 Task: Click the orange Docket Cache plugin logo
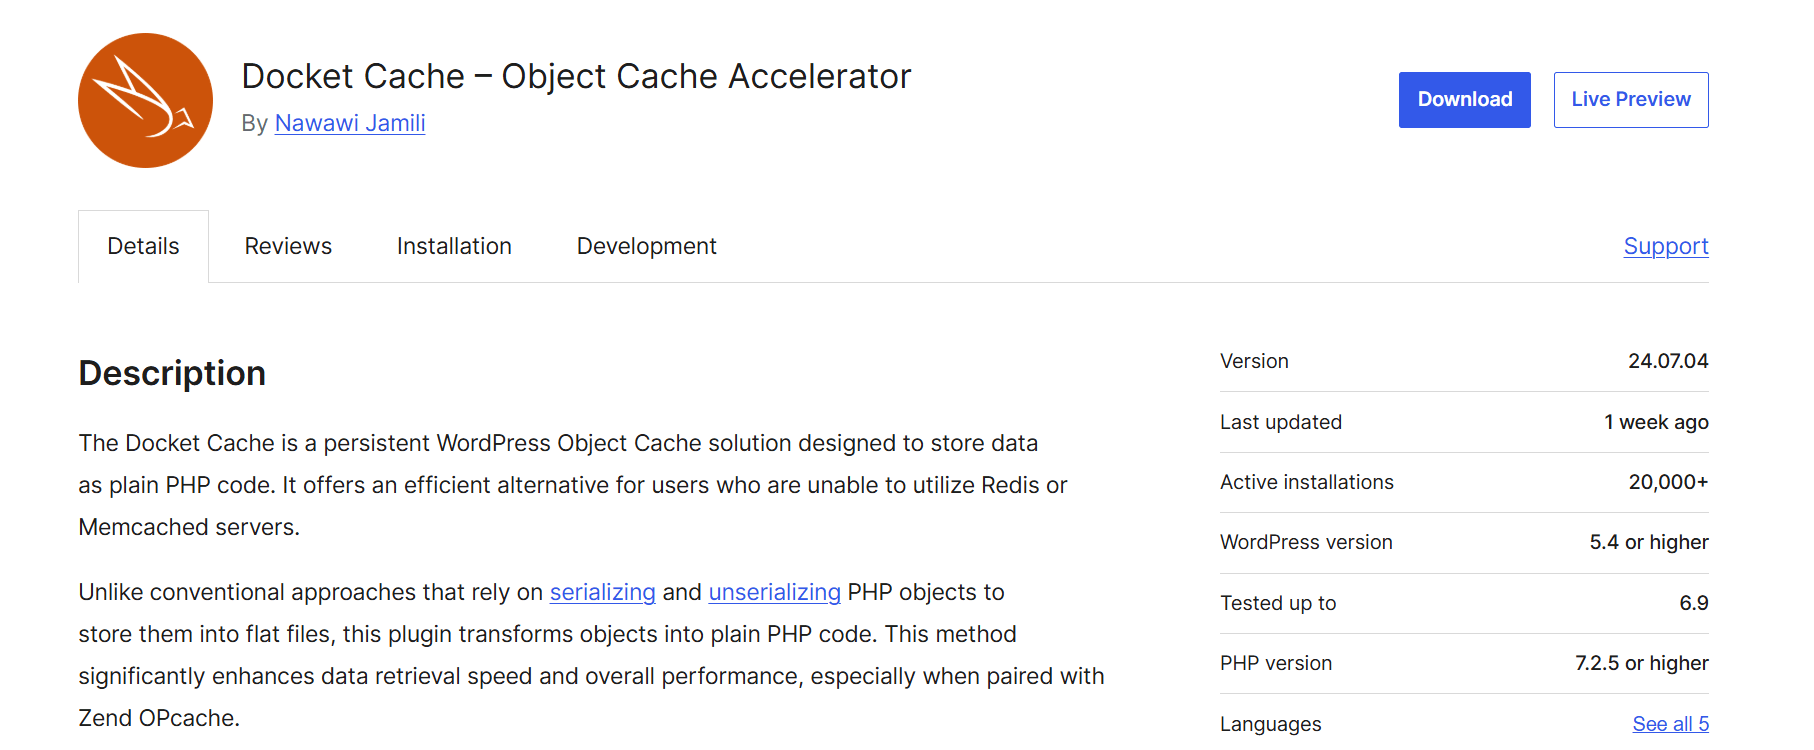click(x=145, y=100)
